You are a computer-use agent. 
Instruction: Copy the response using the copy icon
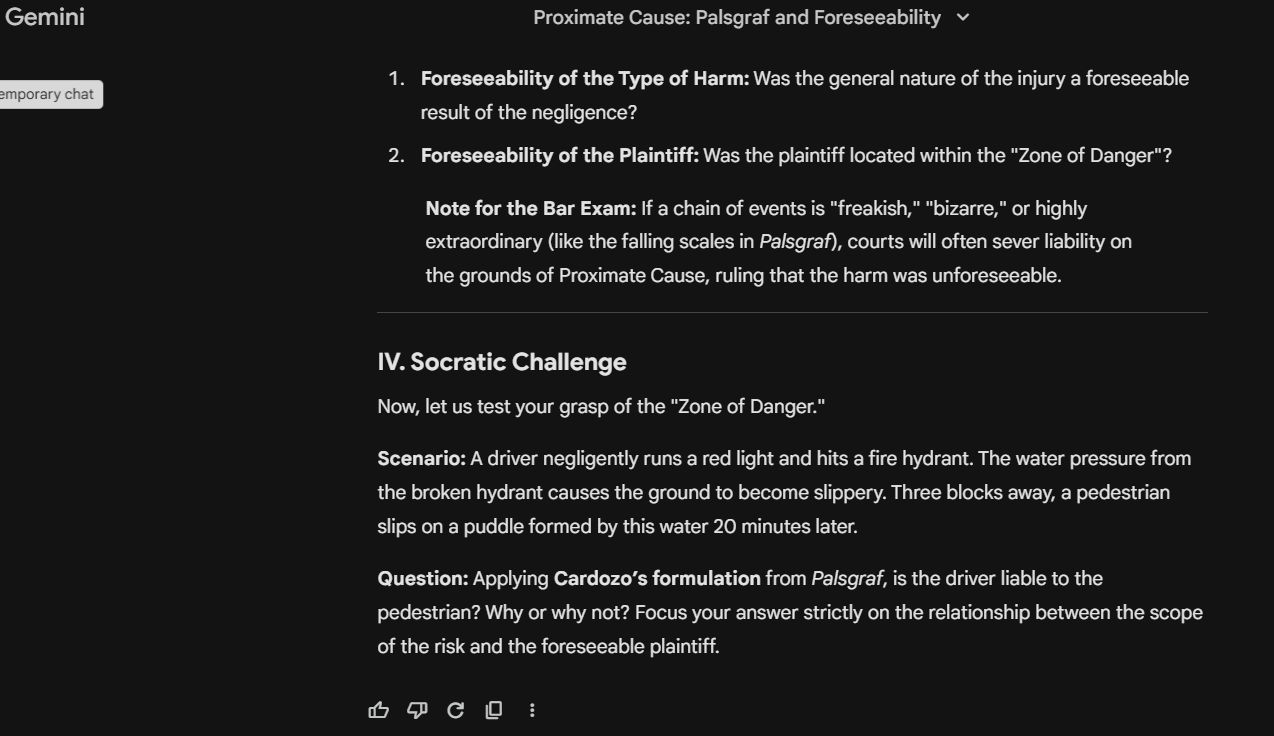pyautogui.click(x=493, y=710)
